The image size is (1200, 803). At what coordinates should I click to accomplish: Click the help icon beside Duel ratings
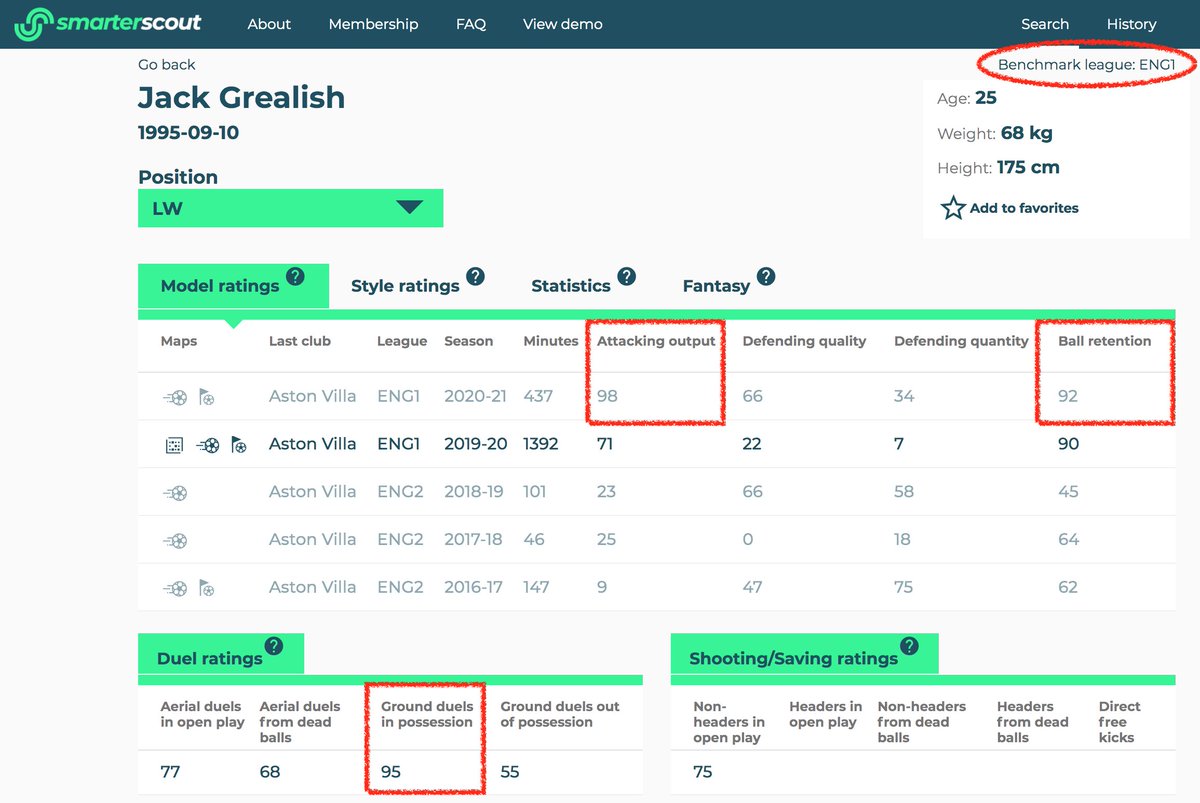click(274, 646)
